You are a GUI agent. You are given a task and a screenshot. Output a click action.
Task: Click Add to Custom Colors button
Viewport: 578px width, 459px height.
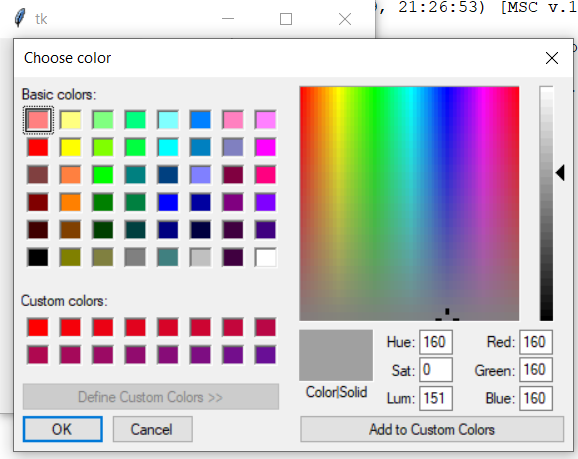coord(432,429)
